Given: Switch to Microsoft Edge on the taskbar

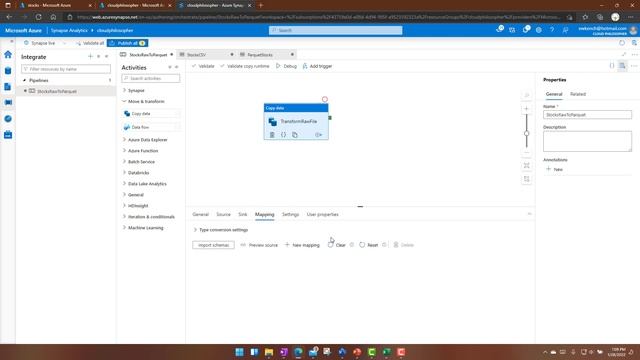Looking at the screenshot, I should pyautogui.click(x=298, y=352).
